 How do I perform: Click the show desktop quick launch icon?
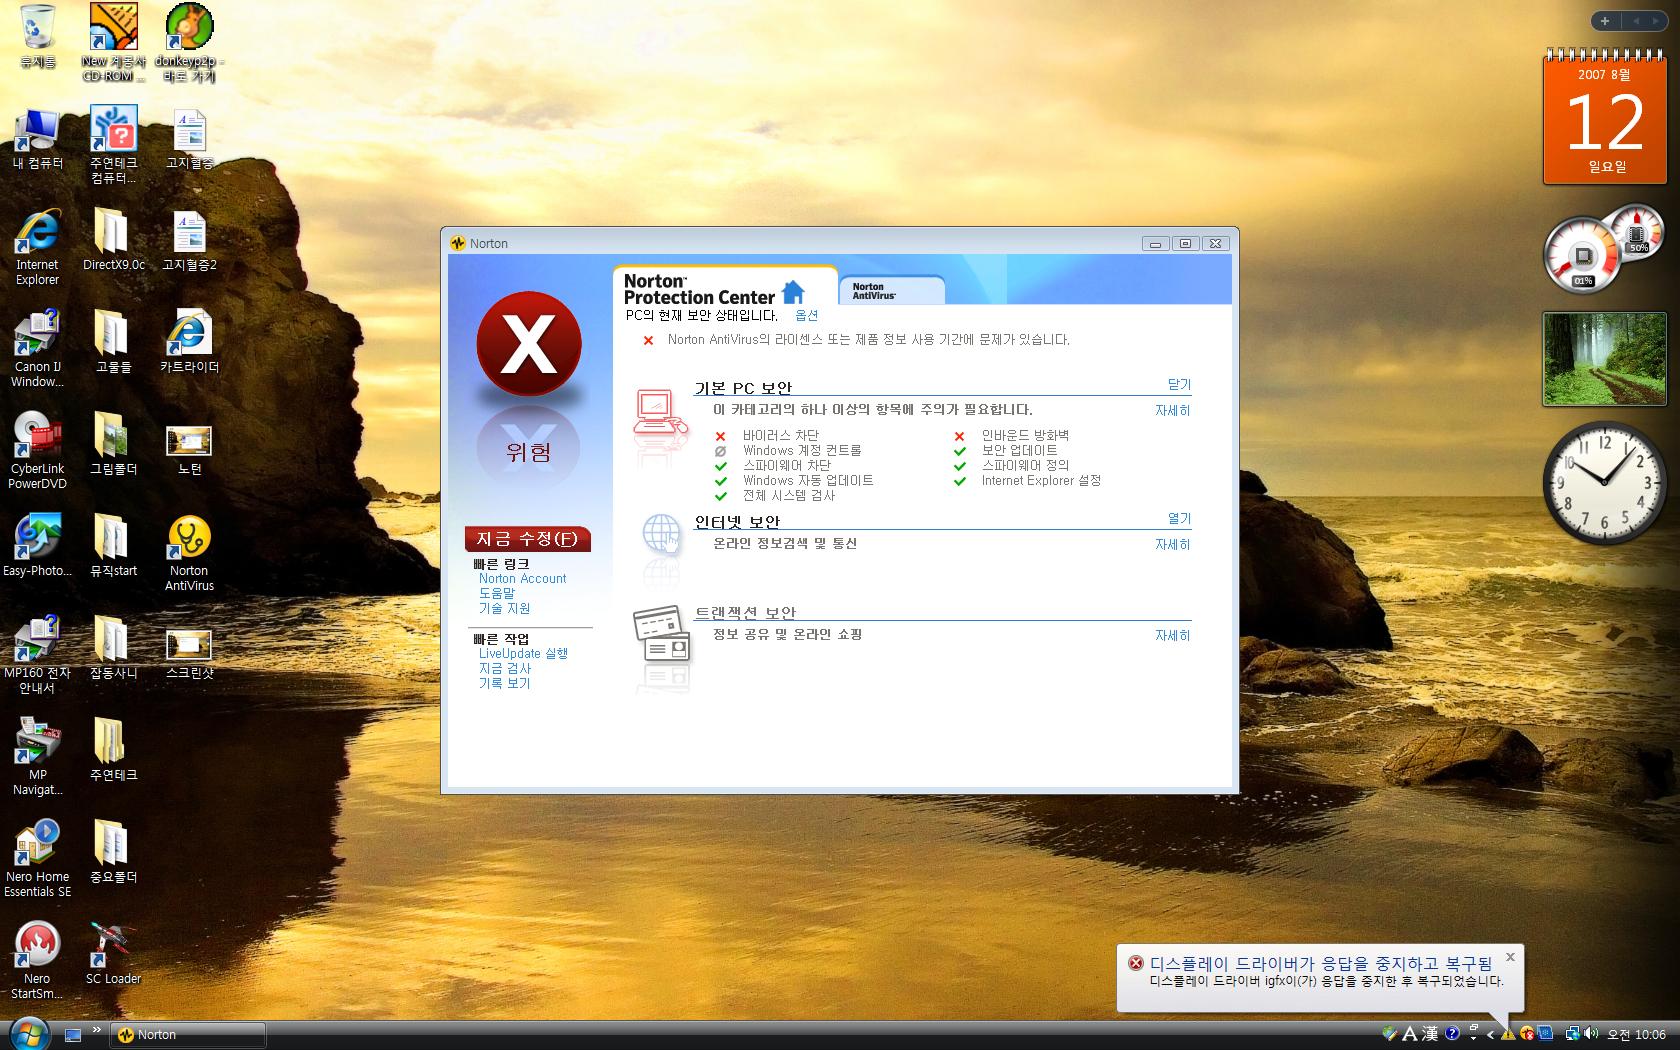pyautogui.click(x=72, y=1035)
